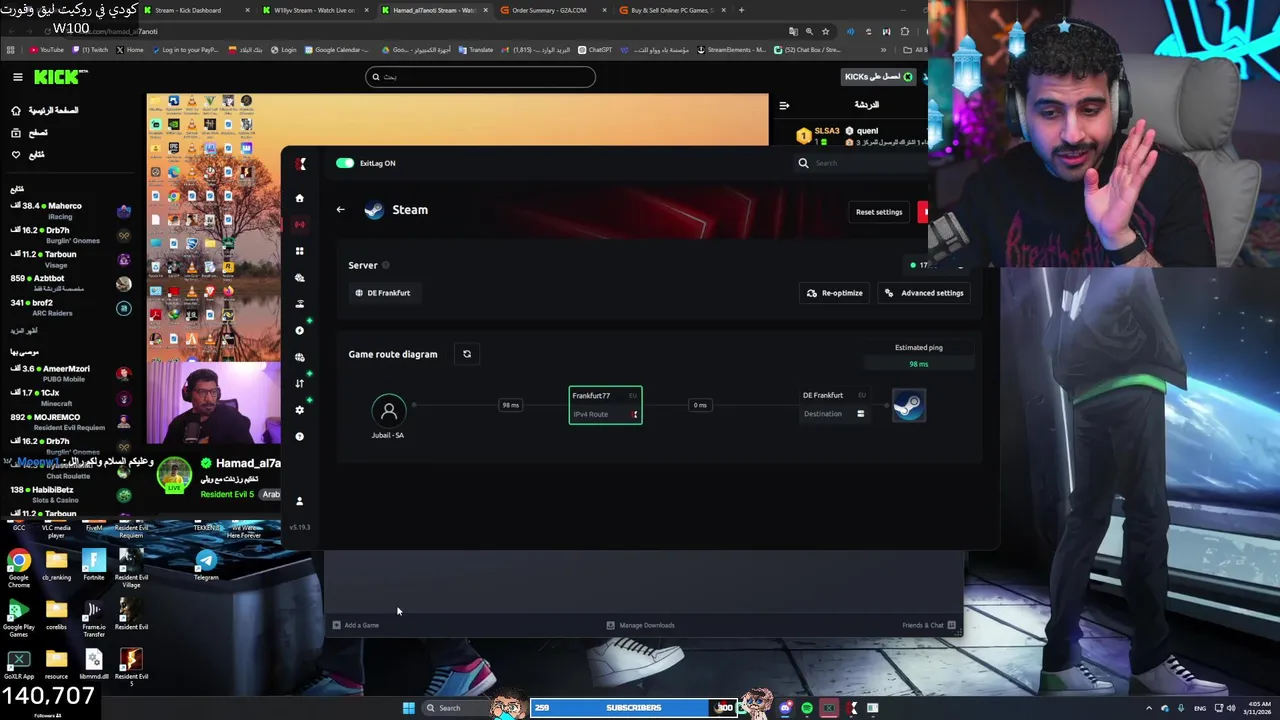The width and height of the screenshot is (1280, 720).
Task: Click the Server info icon
Action: click(x=386, y=265)
